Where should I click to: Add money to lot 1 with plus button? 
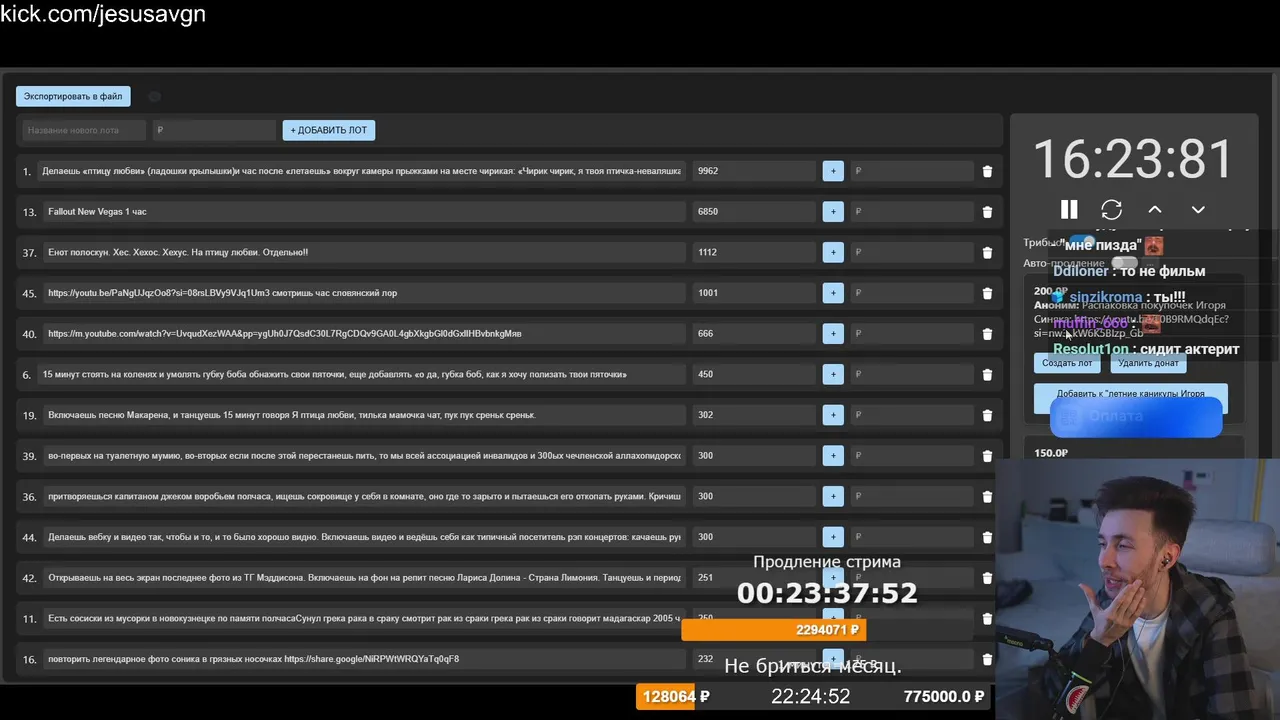(833, 171)
